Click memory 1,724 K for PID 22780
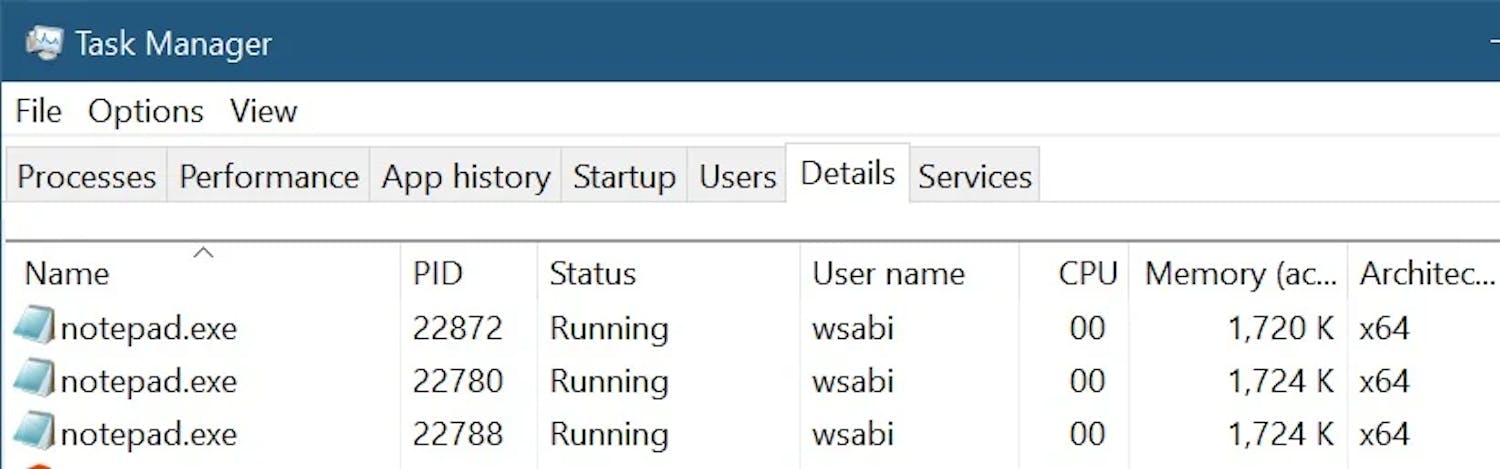This screenshot has height=469, width=1500. tap(1281, 381)
